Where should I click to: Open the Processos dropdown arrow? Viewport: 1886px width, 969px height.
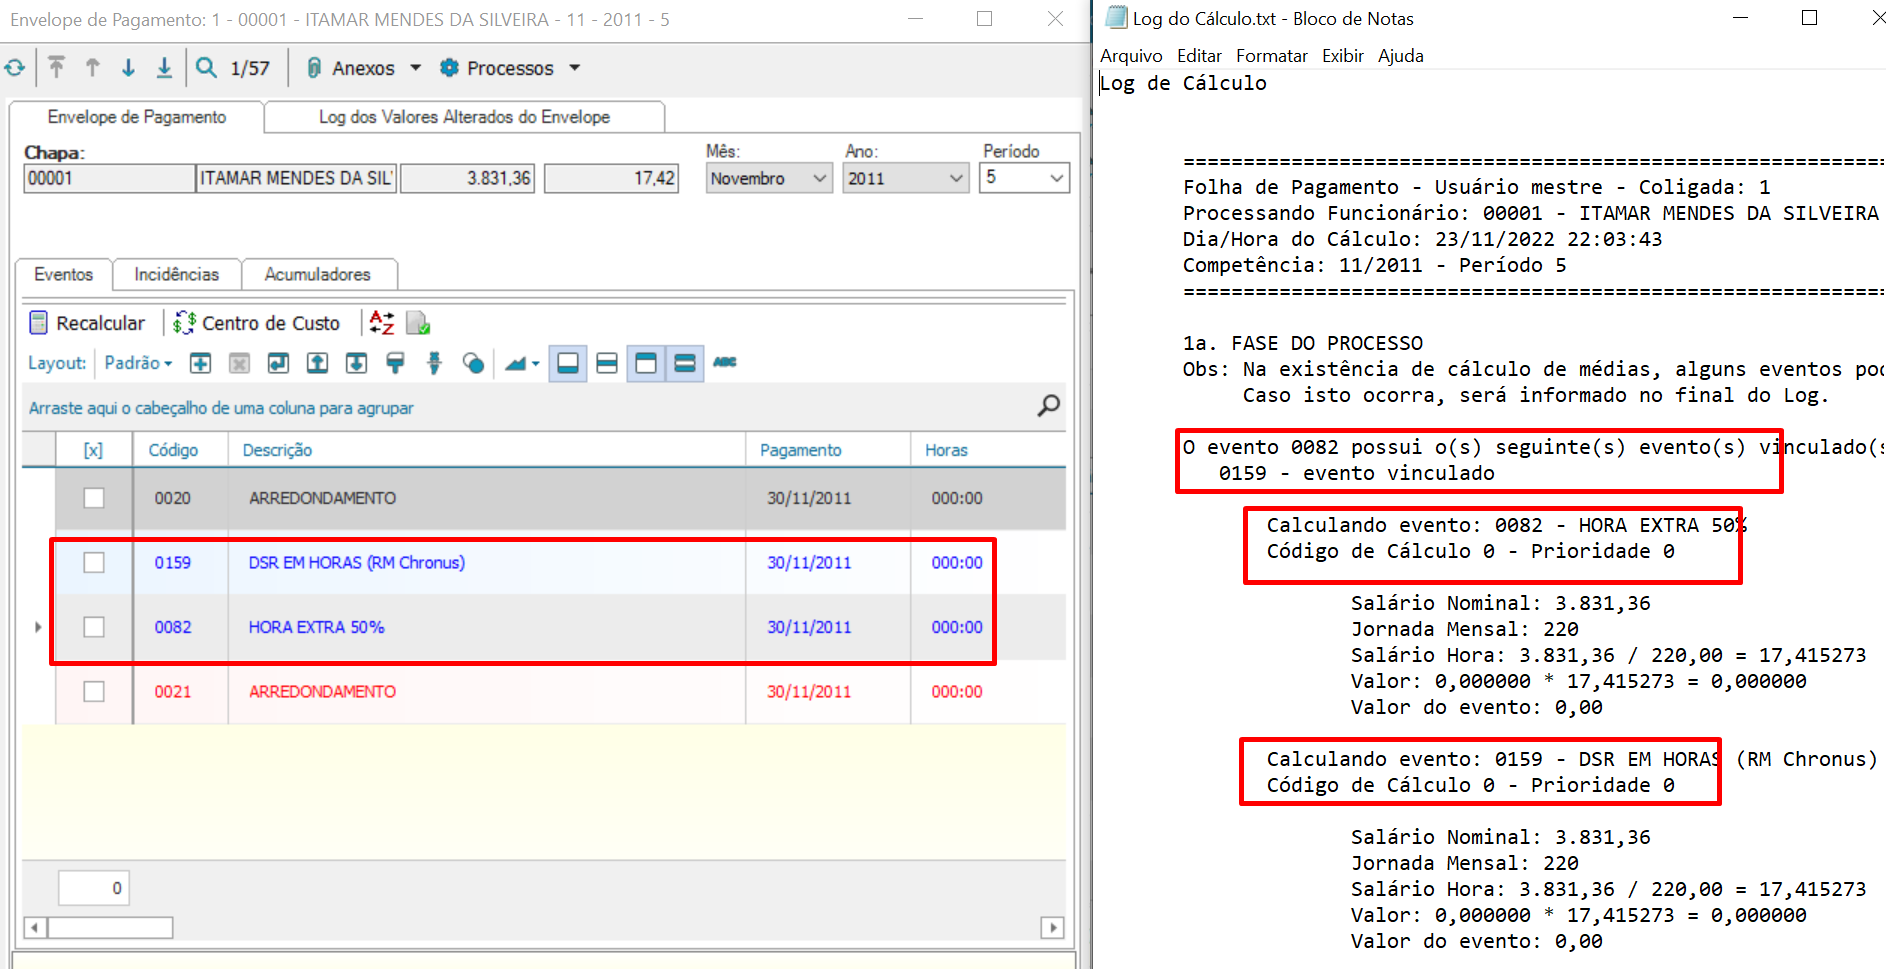tap(575, 68)
